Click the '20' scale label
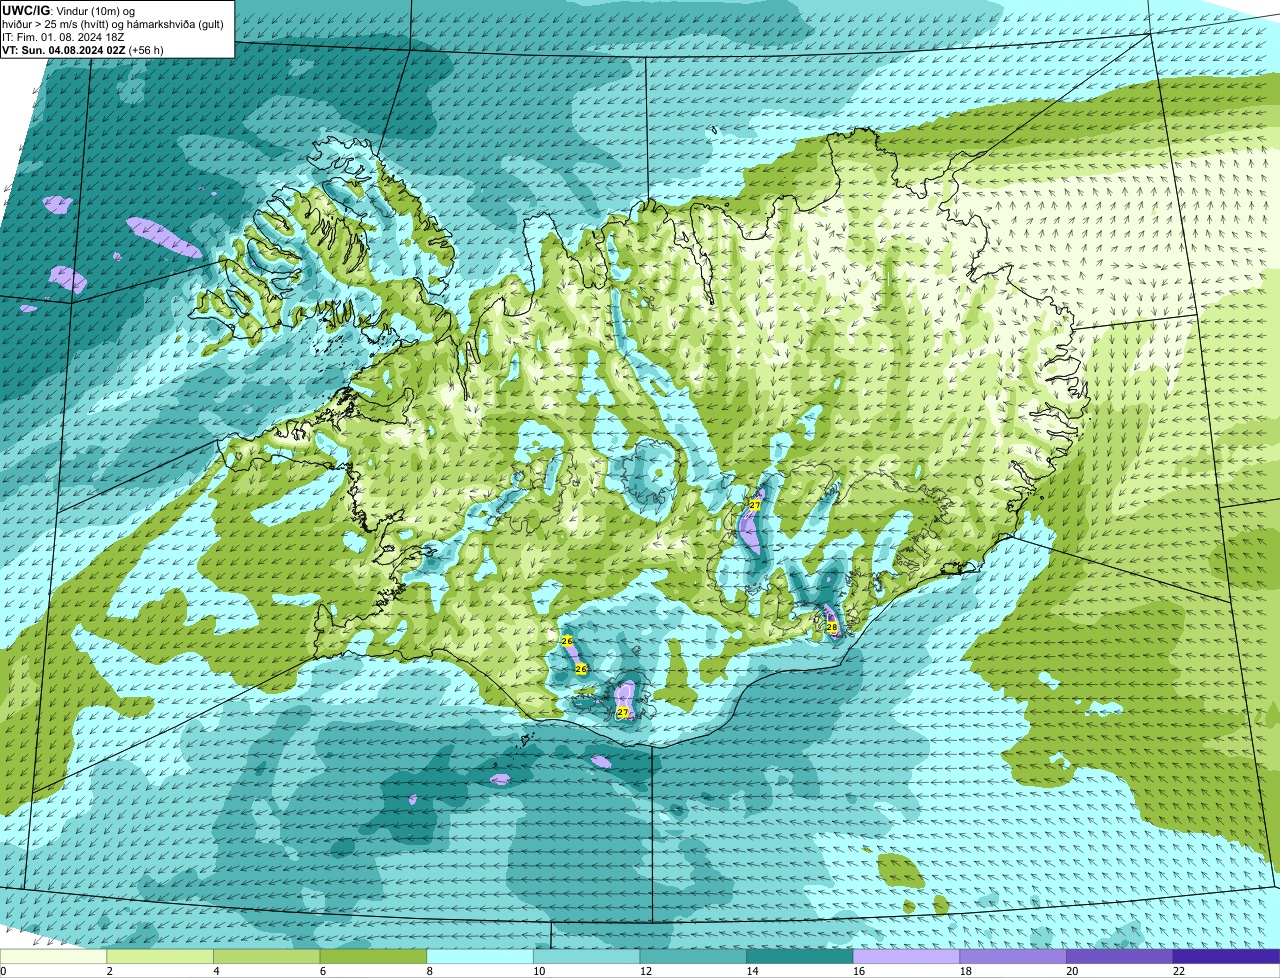Viewport: 1280px width, 978px height. pyautogui.click(x=1072, y=971)
